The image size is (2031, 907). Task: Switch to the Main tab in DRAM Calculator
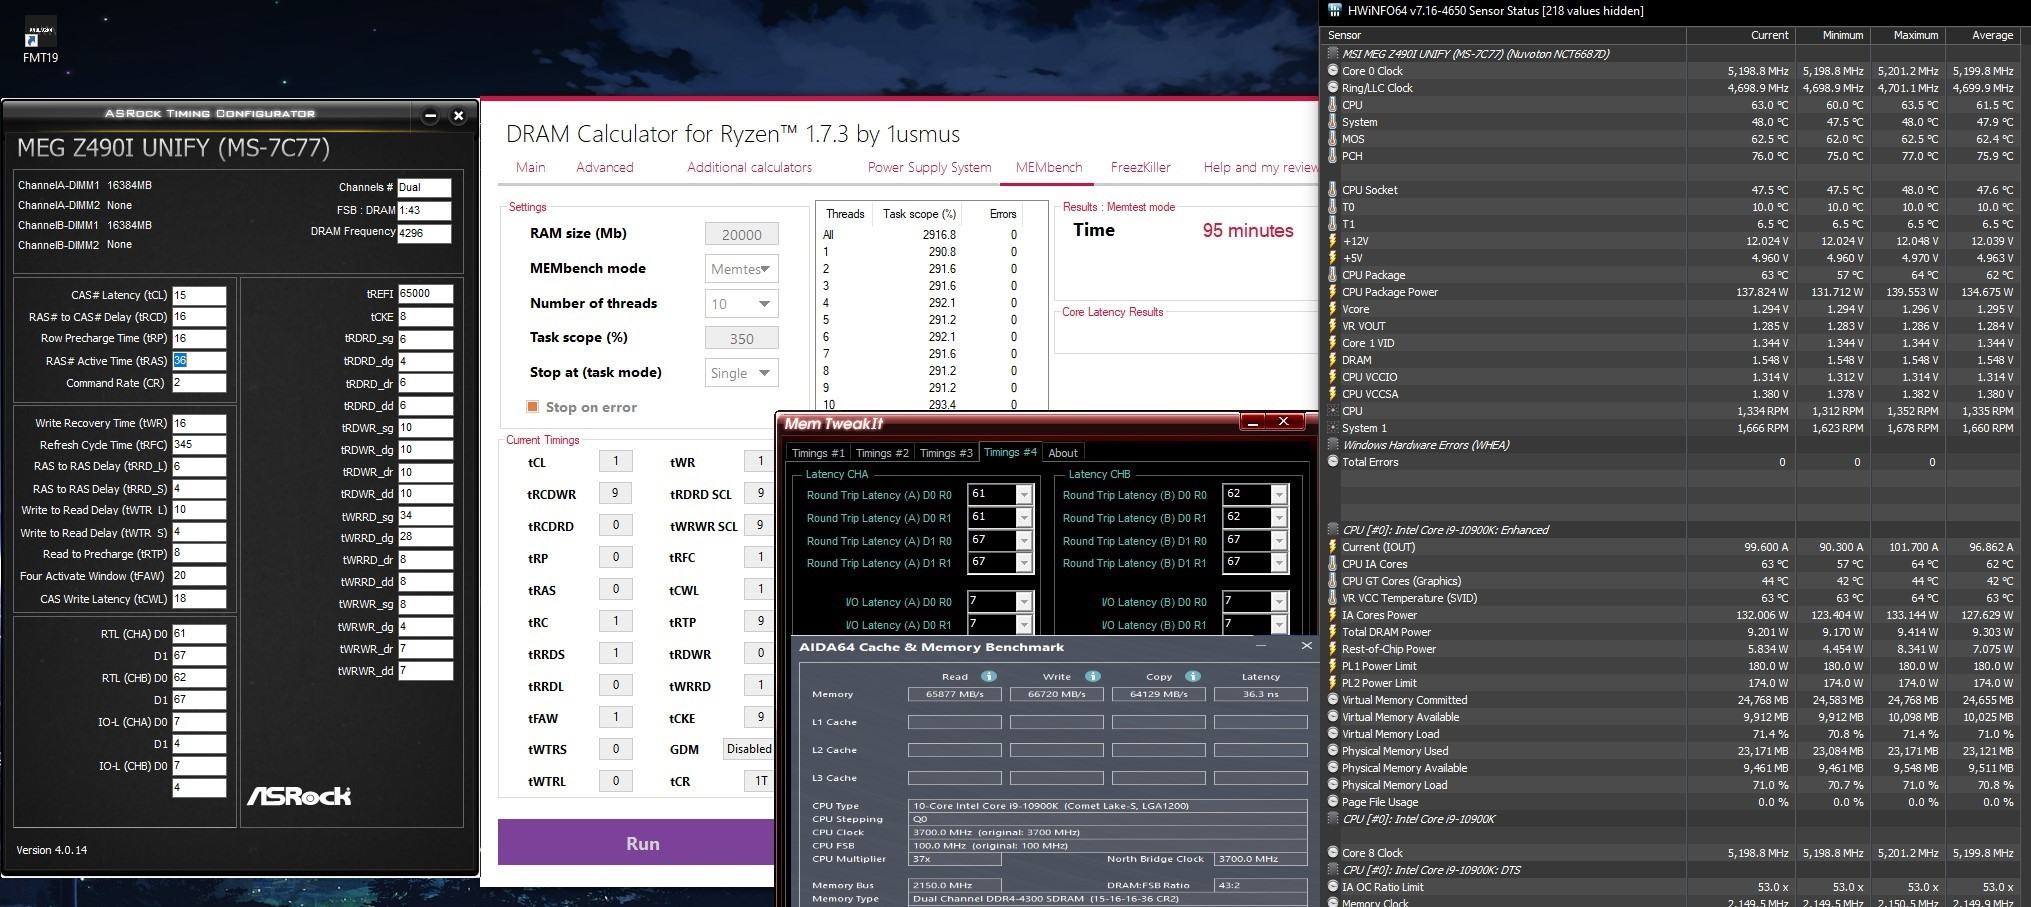530,167
